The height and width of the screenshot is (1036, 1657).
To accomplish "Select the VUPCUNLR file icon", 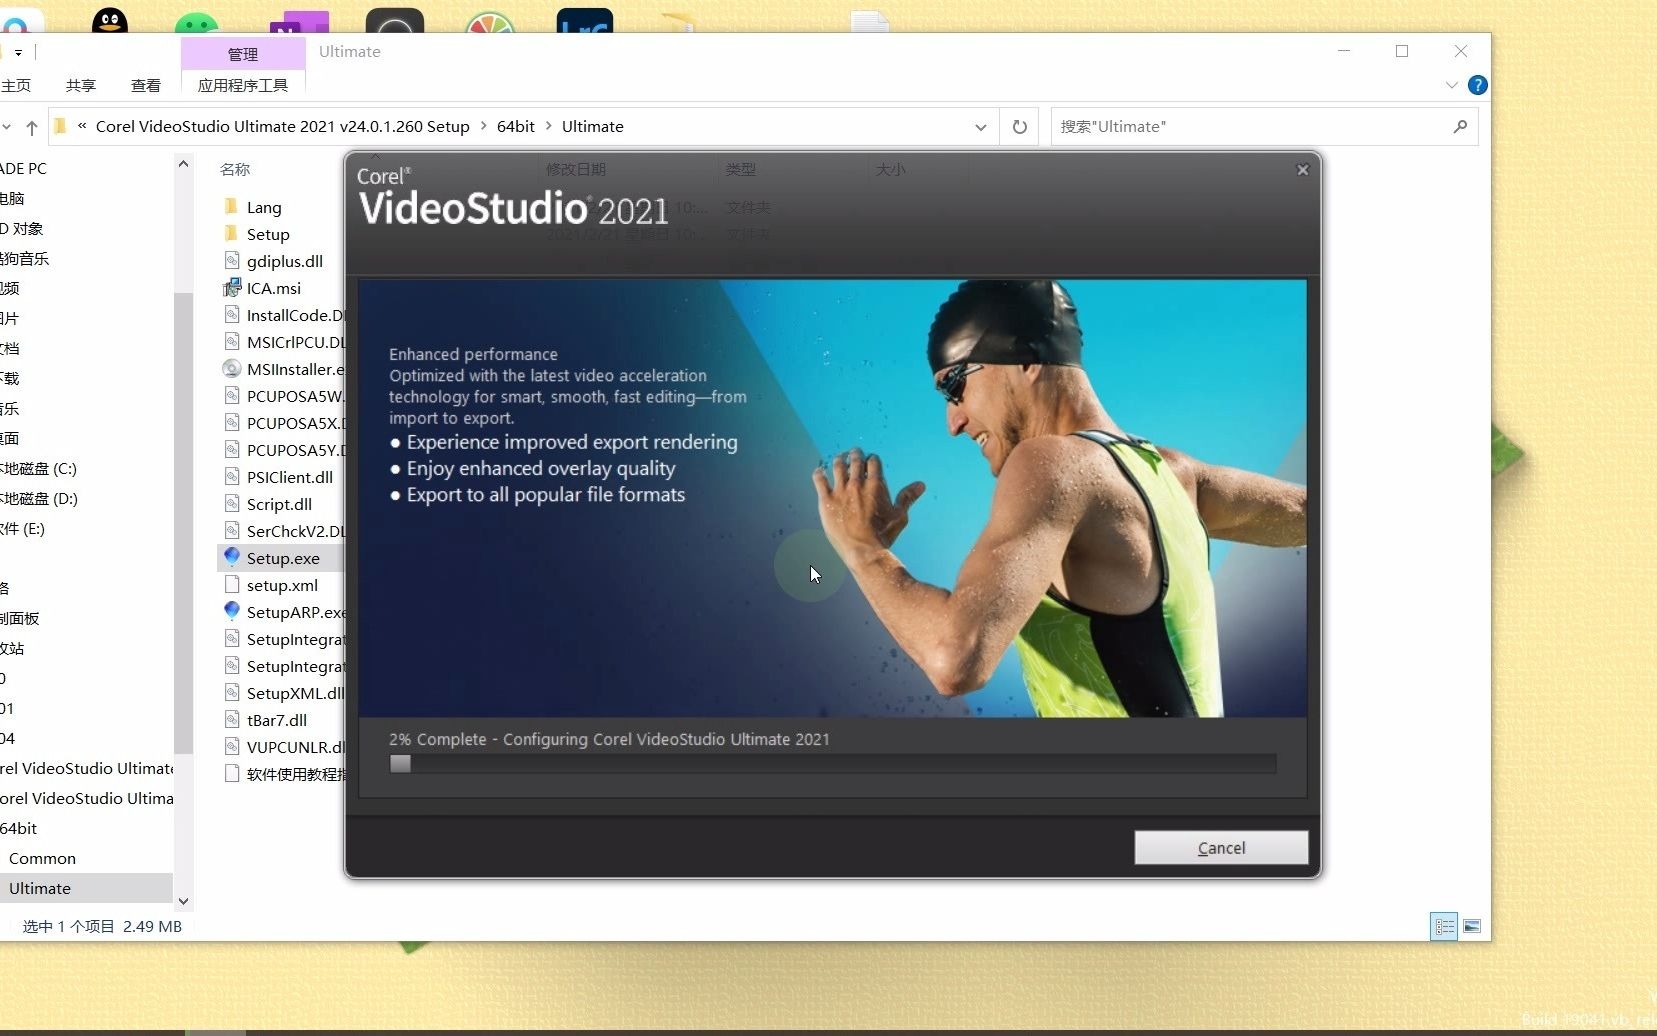I will click(x=232, y=747).
